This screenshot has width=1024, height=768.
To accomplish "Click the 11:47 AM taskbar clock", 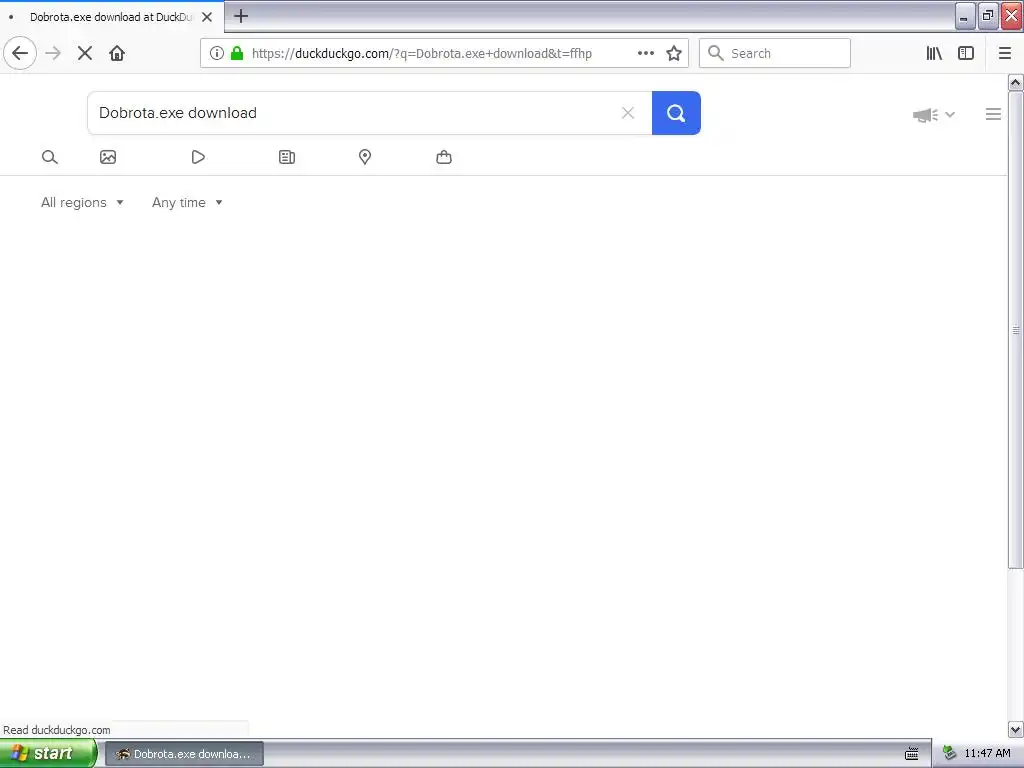I will click(987, 754).
